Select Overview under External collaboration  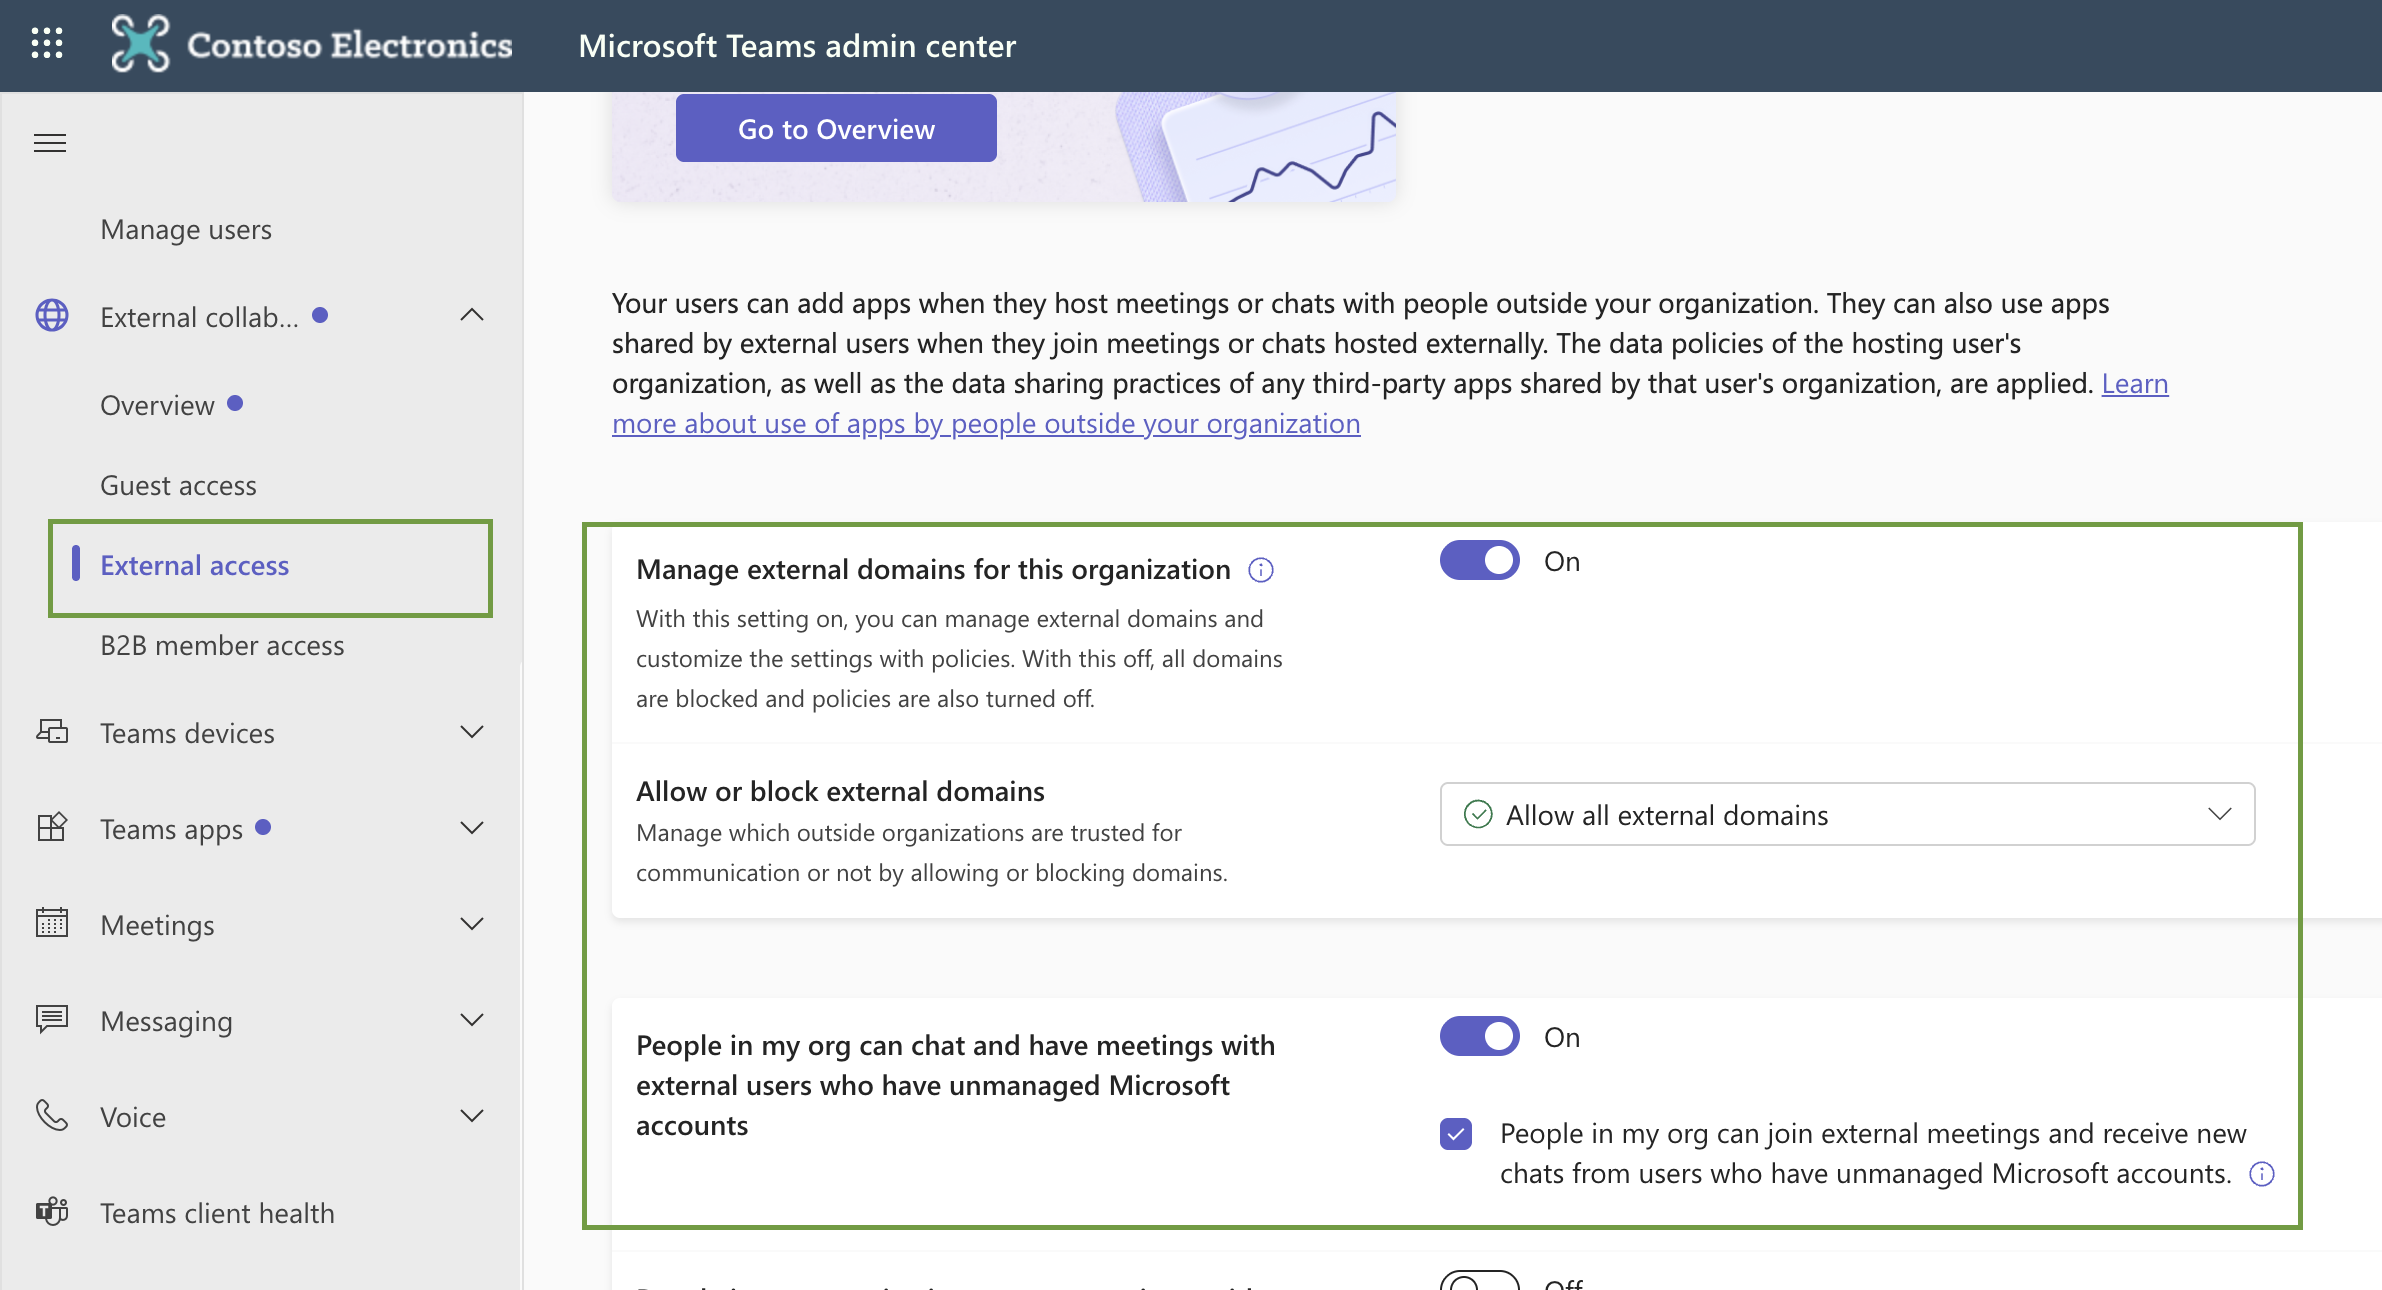tap(158, 405)
